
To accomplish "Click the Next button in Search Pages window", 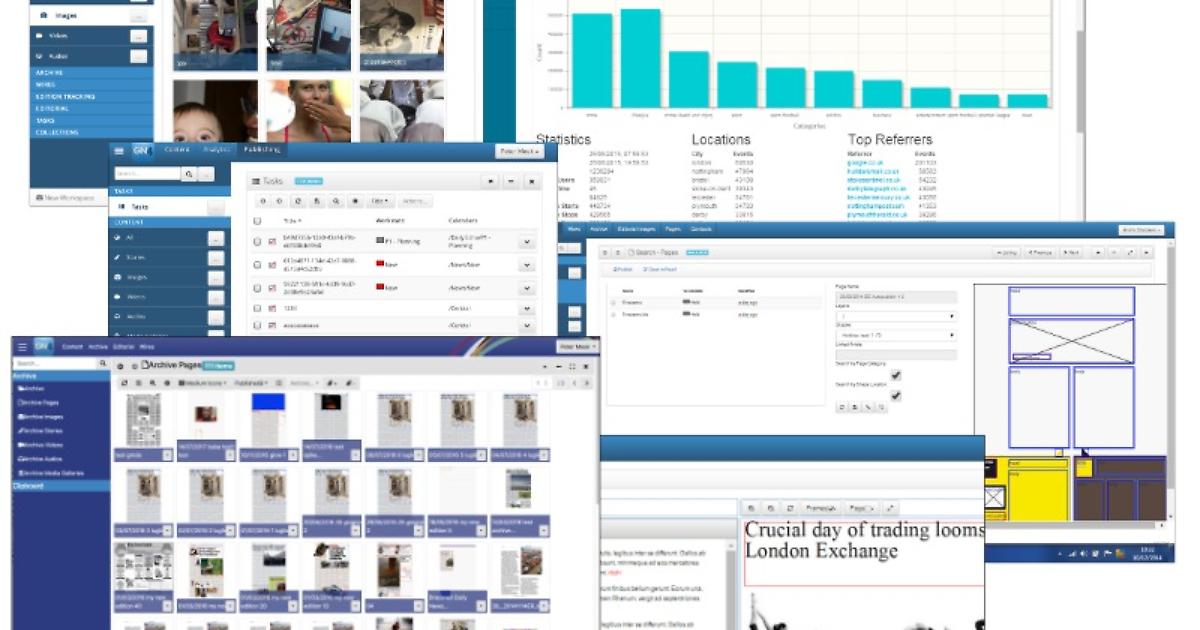I will coord(1070,252).
